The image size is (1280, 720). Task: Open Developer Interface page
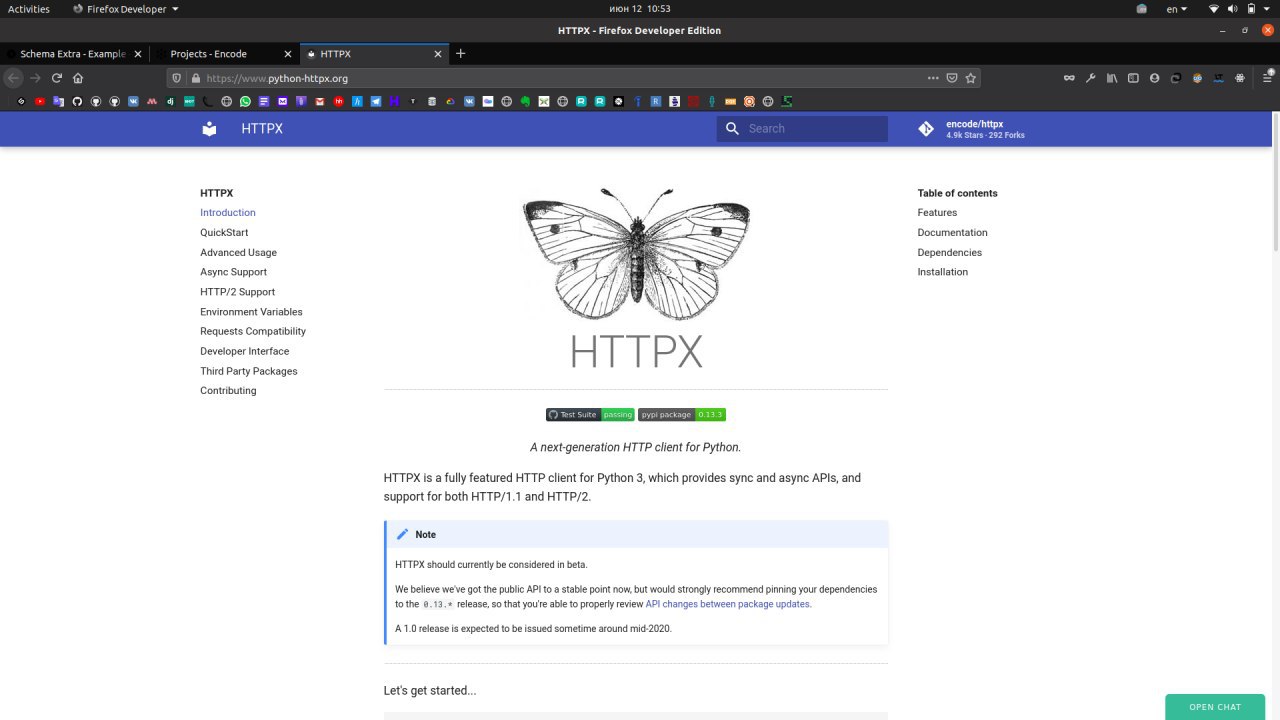[244, 351]
